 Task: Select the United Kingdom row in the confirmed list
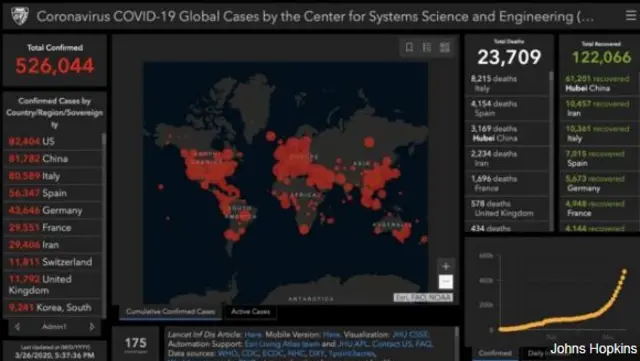click(x=52, y=285)
